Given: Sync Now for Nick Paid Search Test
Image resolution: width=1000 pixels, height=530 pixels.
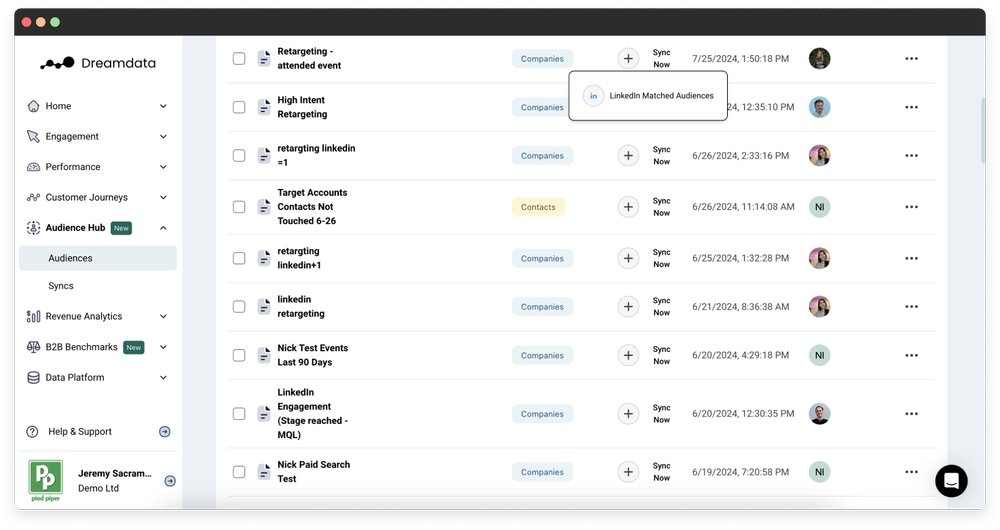Looking at the screenshot, I should pos(661,472).
